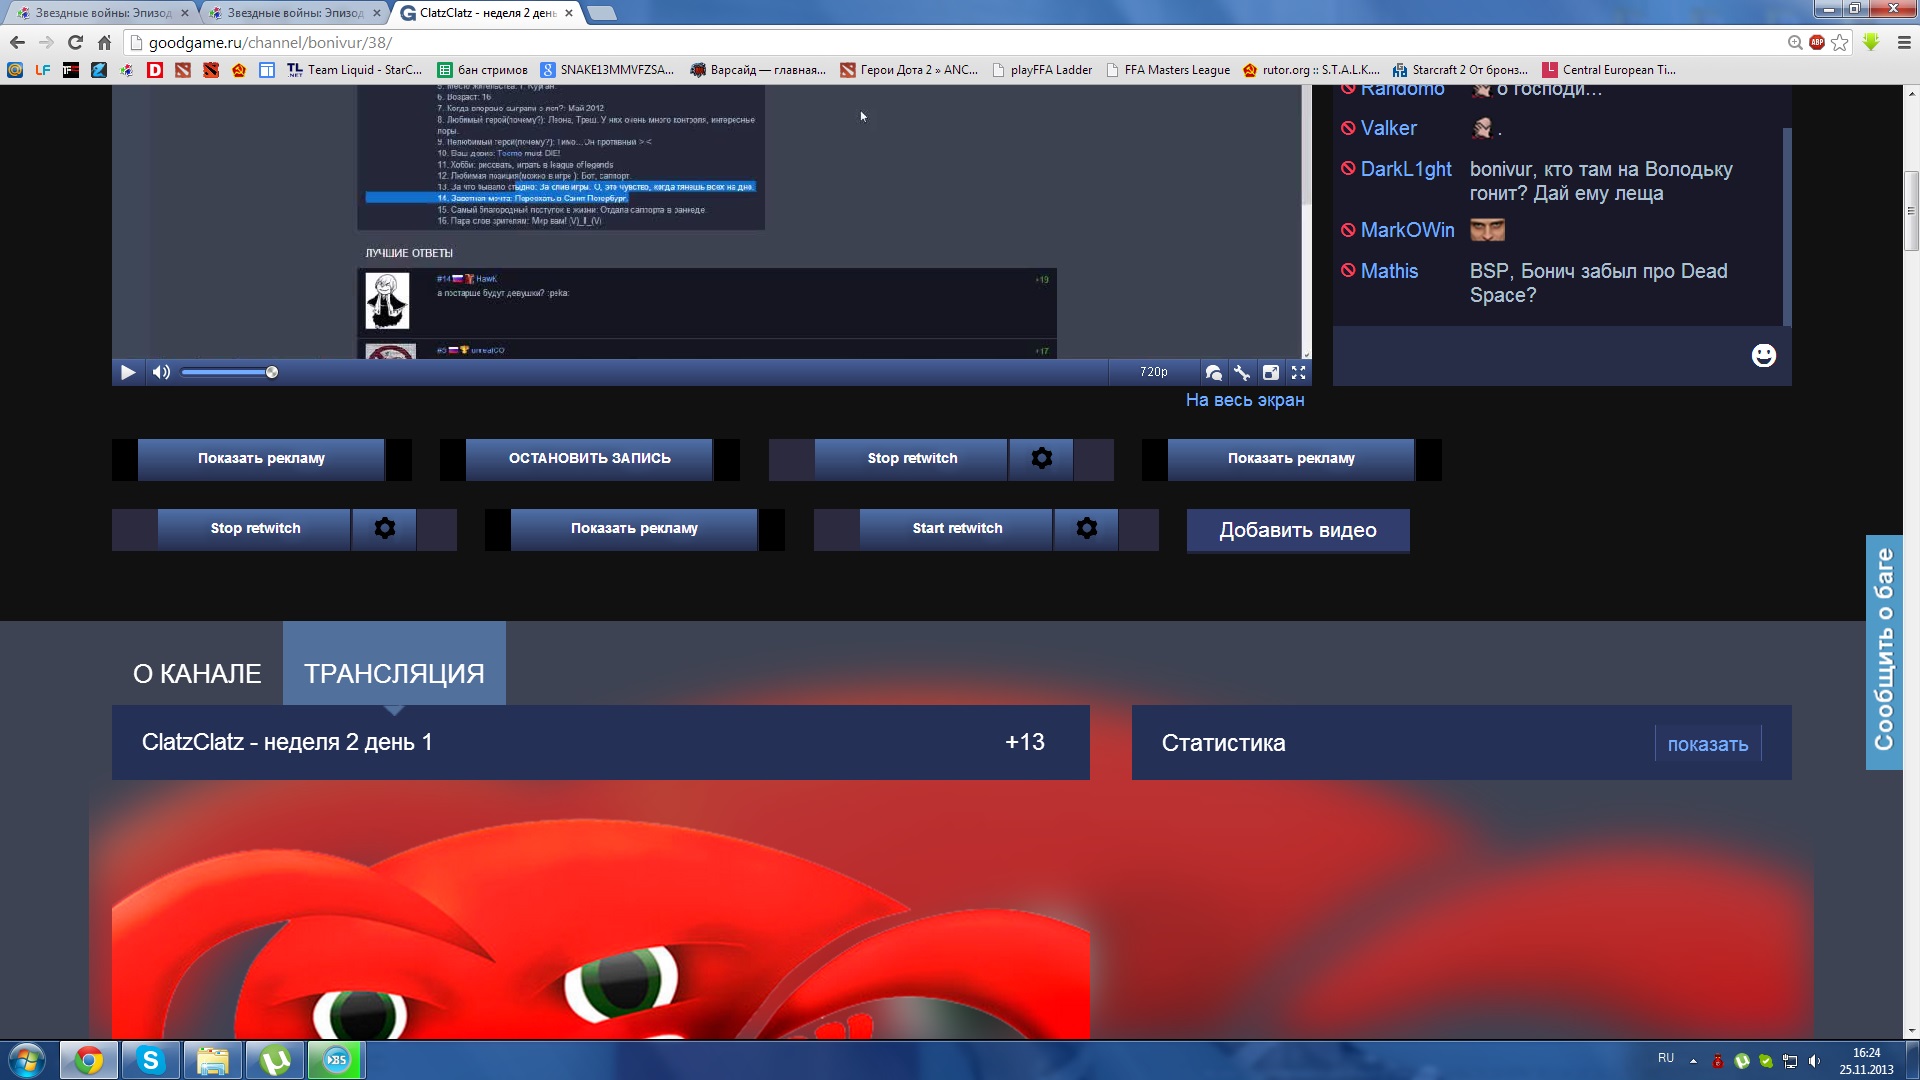
Task: Mute the player volume speaker icon
Action: click(161, 372)
